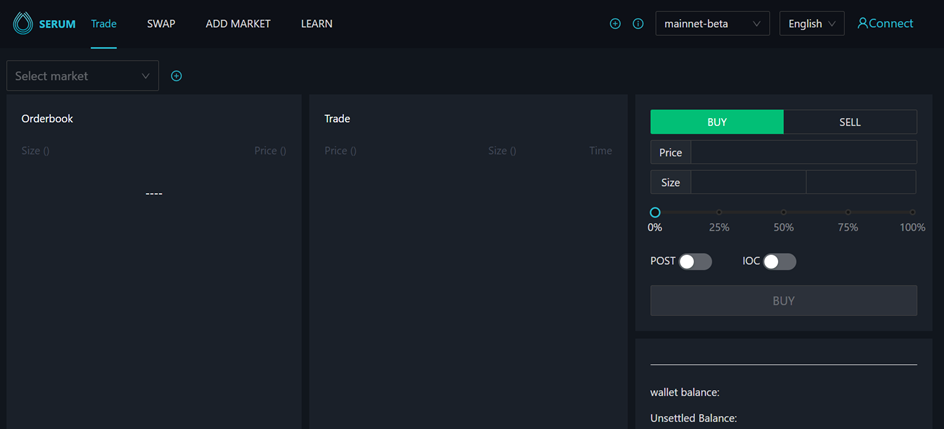
Task: Click the plus circle icon in top navigation
Action: point(615,24)
